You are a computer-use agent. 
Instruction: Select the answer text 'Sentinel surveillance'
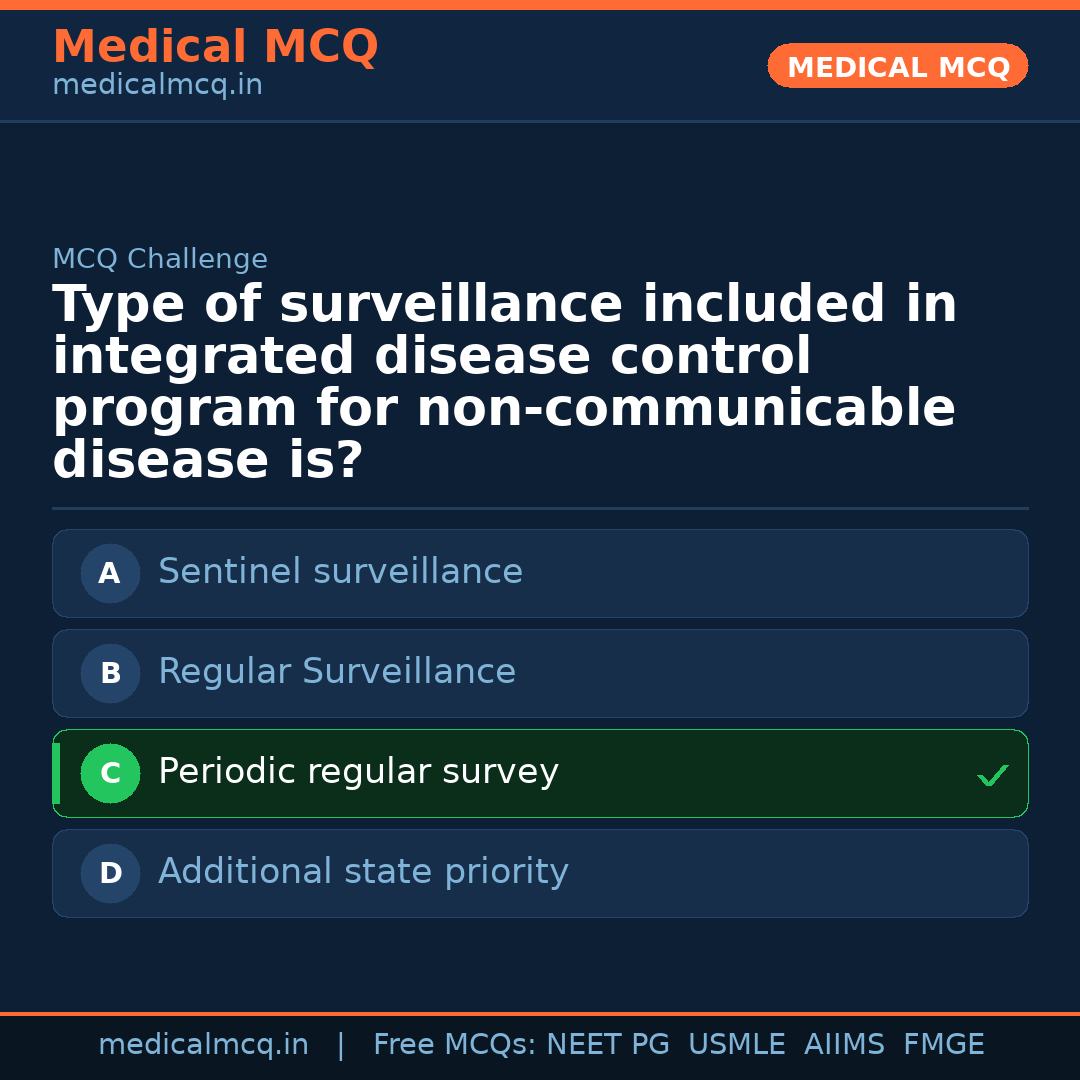[x=340, y=572]
